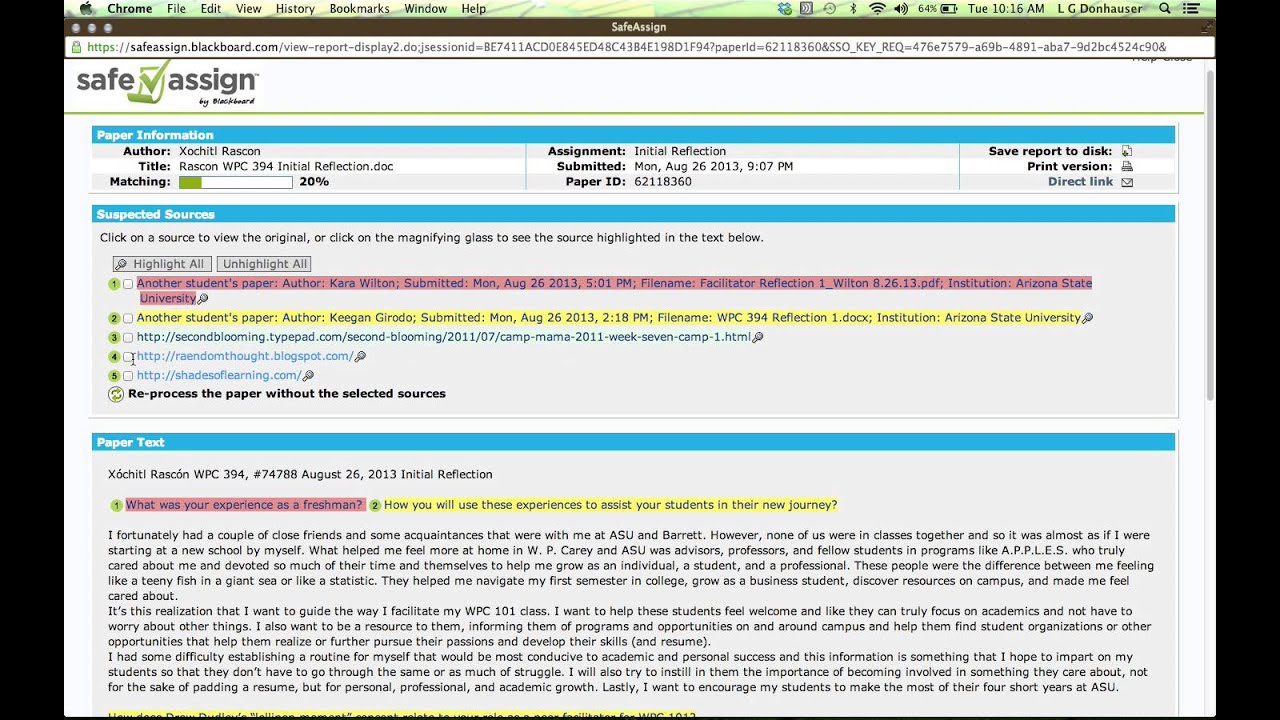Click the 20% matching progress bar
The width and height of the screenshot is (1280, 720).
pyautogui.click(x=236, y=182)
